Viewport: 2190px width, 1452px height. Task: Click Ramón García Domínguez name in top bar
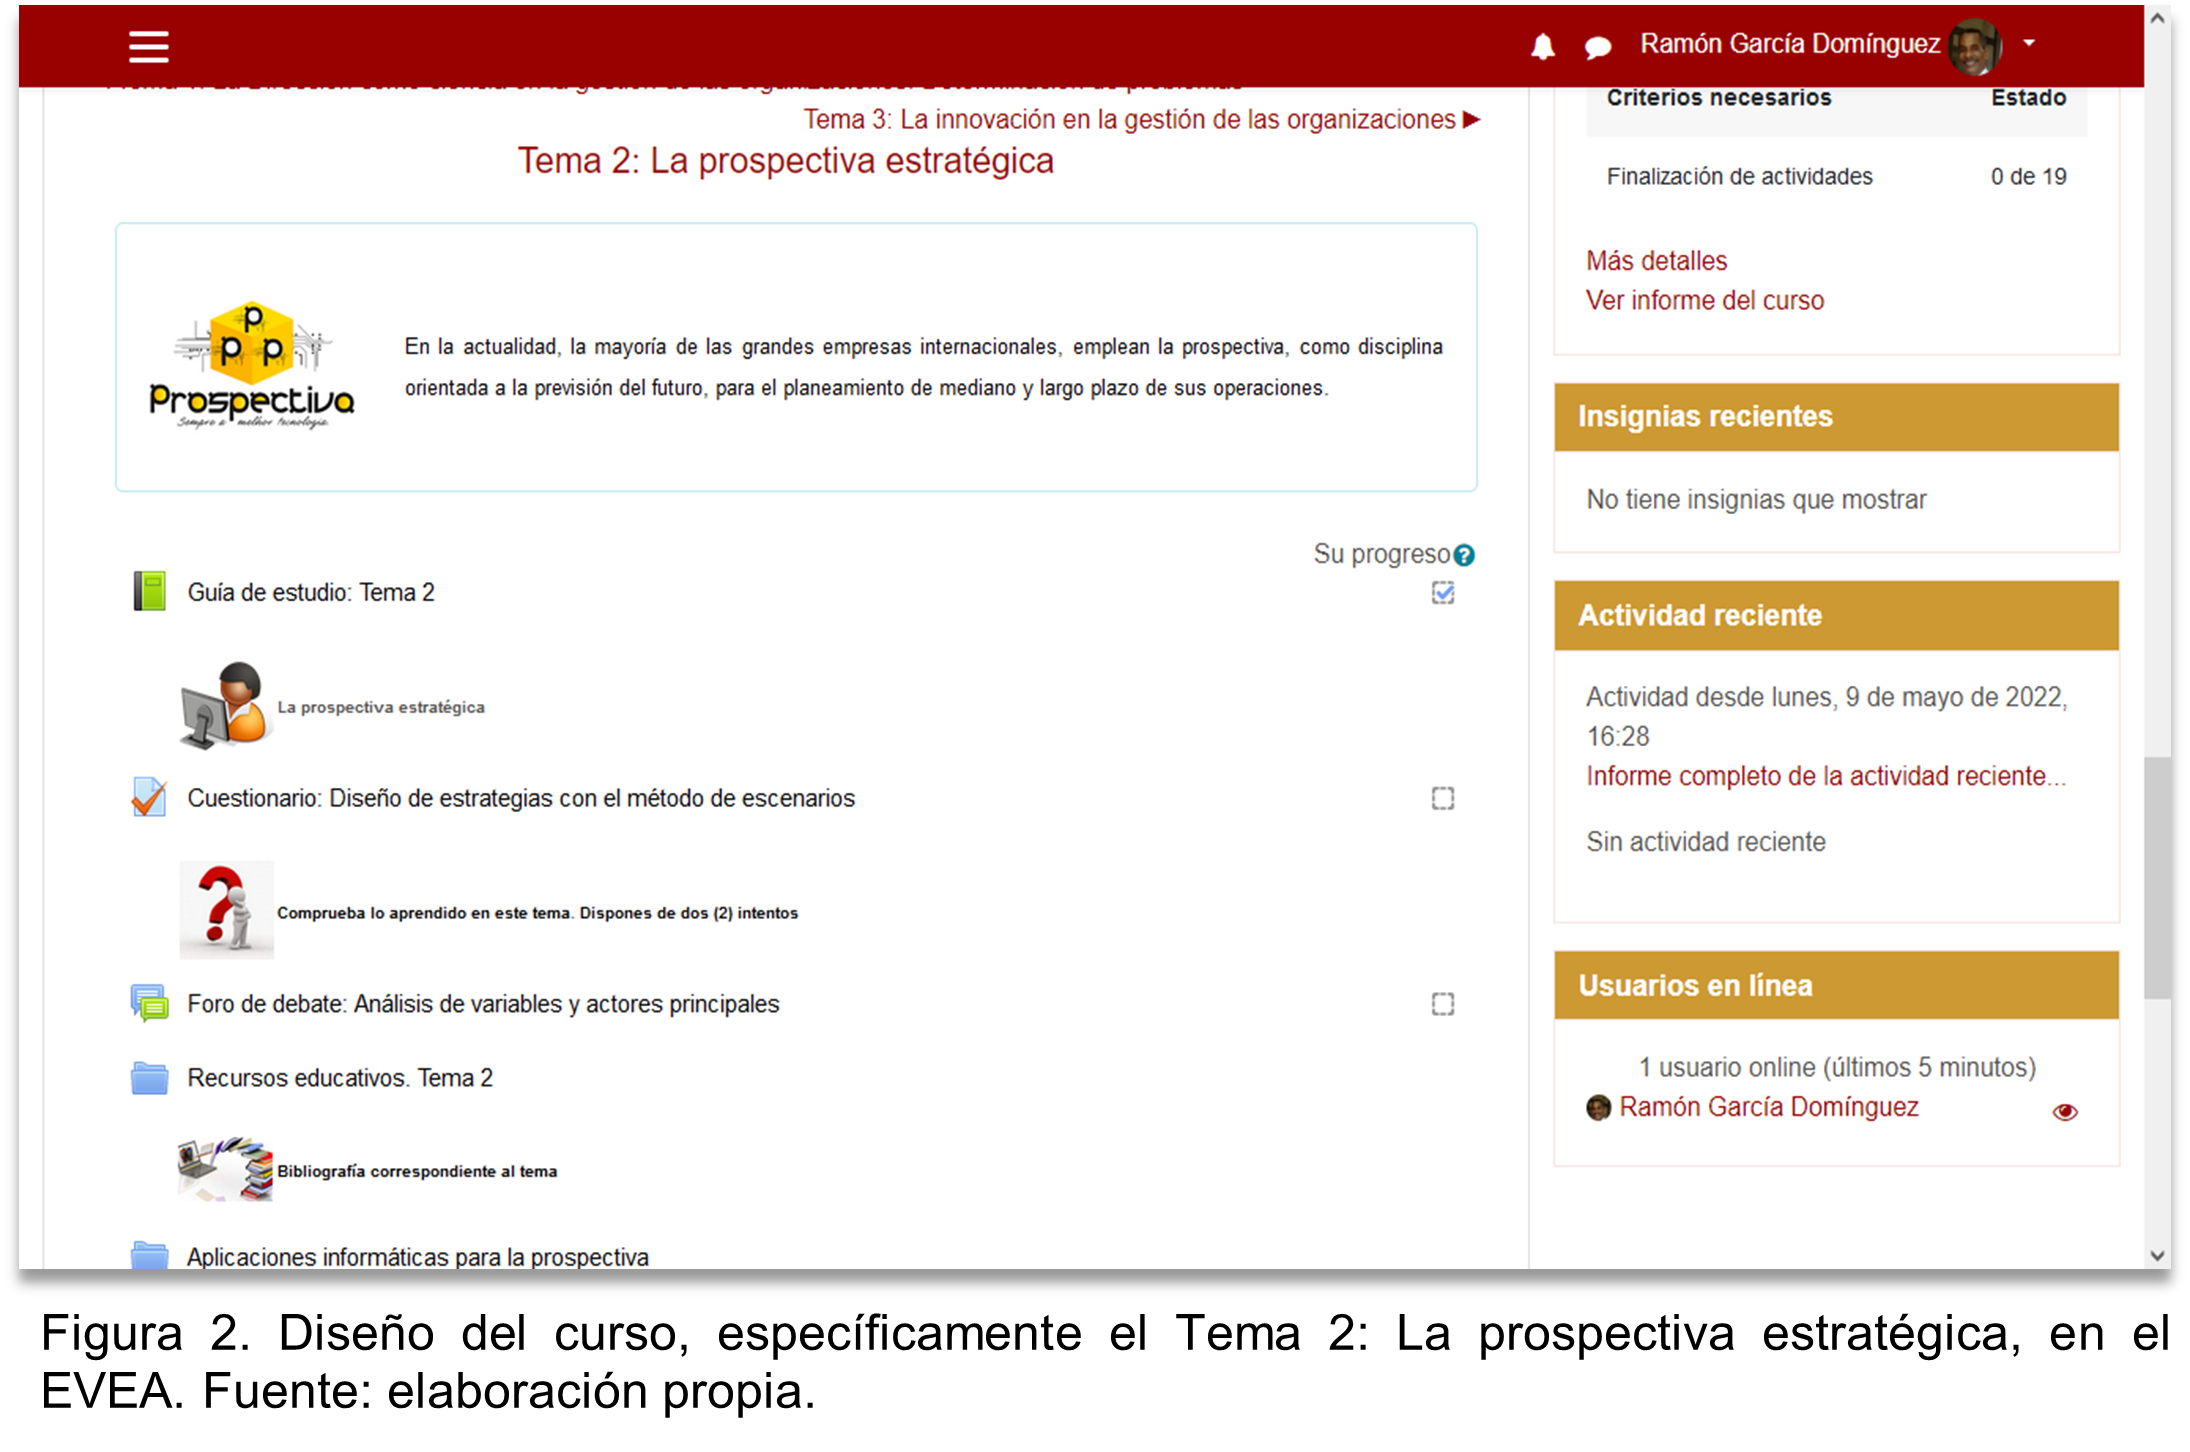point(1790,44)
